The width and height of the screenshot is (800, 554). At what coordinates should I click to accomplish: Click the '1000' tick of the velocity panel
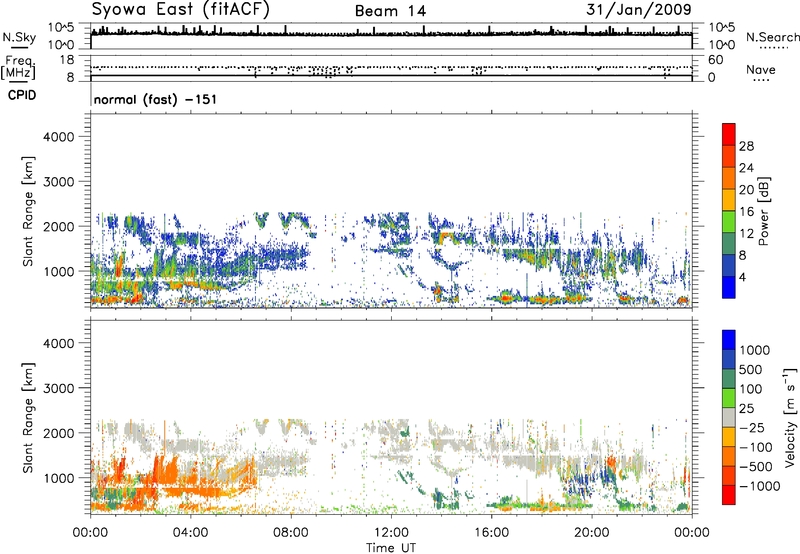tap(58, 478)
